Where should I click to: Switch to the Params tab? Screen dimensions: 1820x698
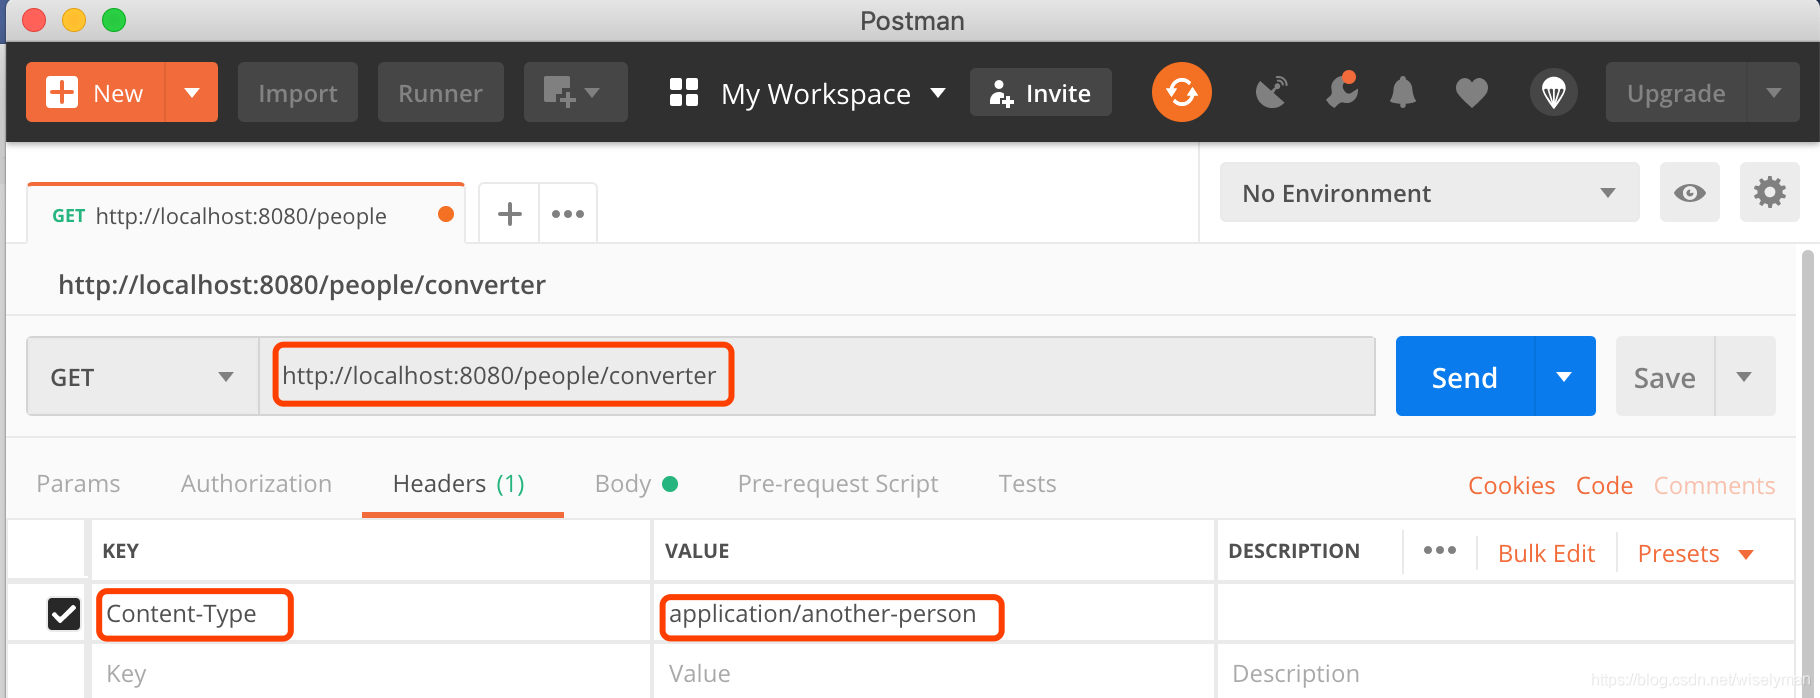click(78, 484)
